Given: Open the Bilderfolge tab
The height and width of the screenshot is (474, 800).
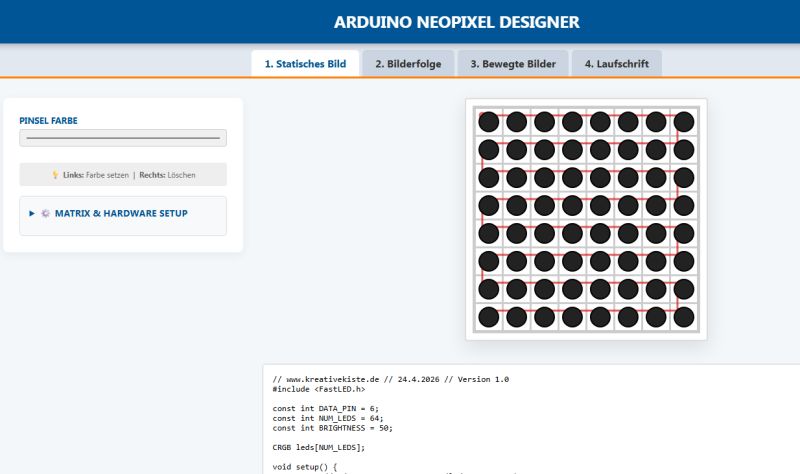Looking at the screenshot, I should coord(408,64).
